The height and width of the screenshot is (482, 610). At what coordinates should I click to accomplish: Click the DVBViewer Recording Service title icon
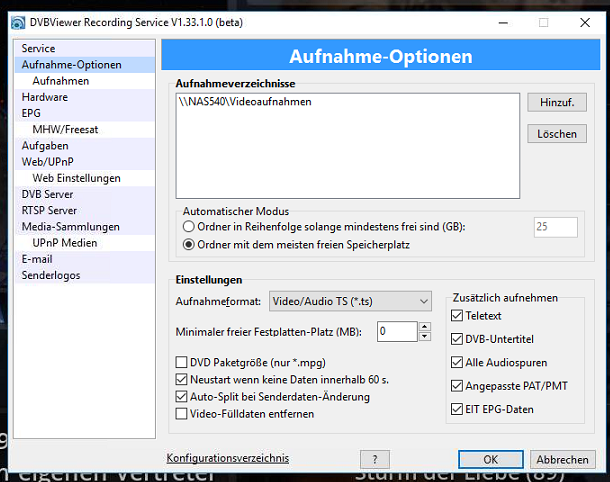coord(18,23)
